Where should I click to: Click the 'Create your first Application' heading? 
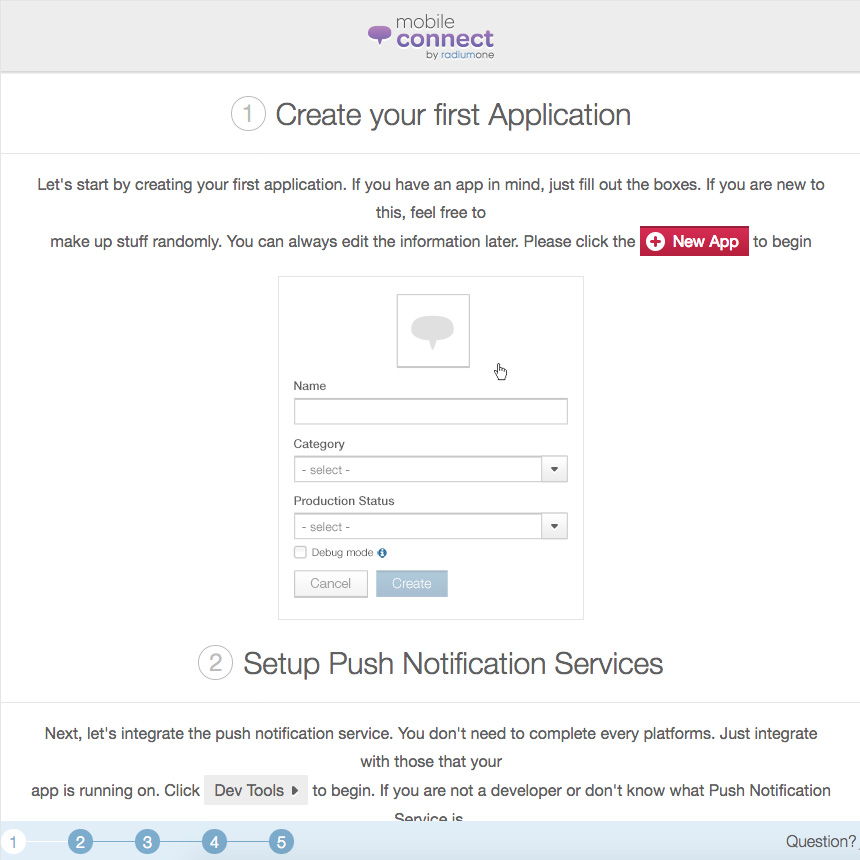point(453,115)
